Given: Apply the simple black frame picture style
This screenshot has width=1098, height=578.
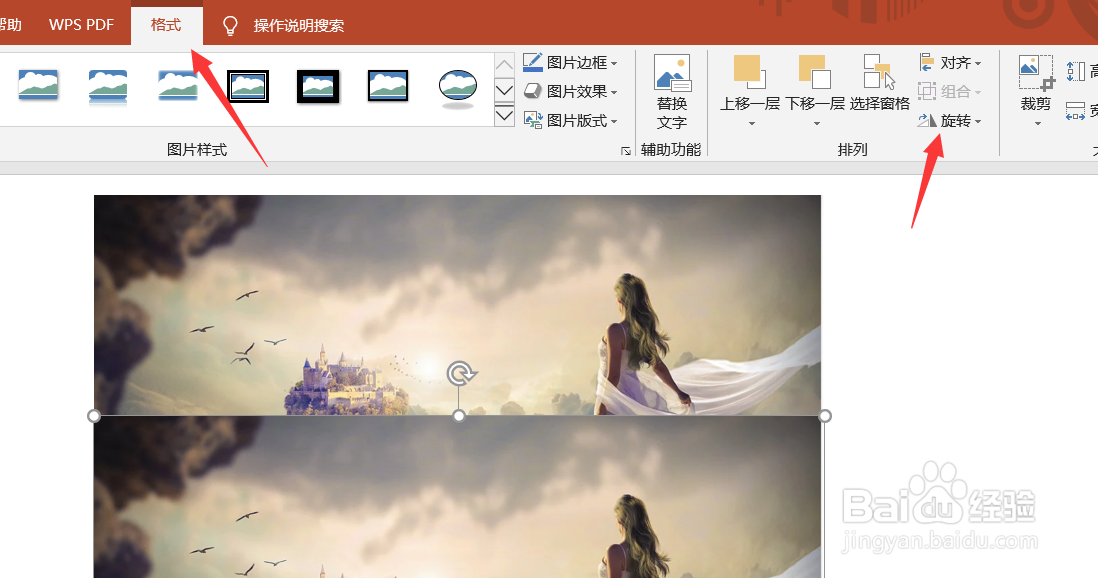Looking at the screenshot, I should click(x=388, y=86).
